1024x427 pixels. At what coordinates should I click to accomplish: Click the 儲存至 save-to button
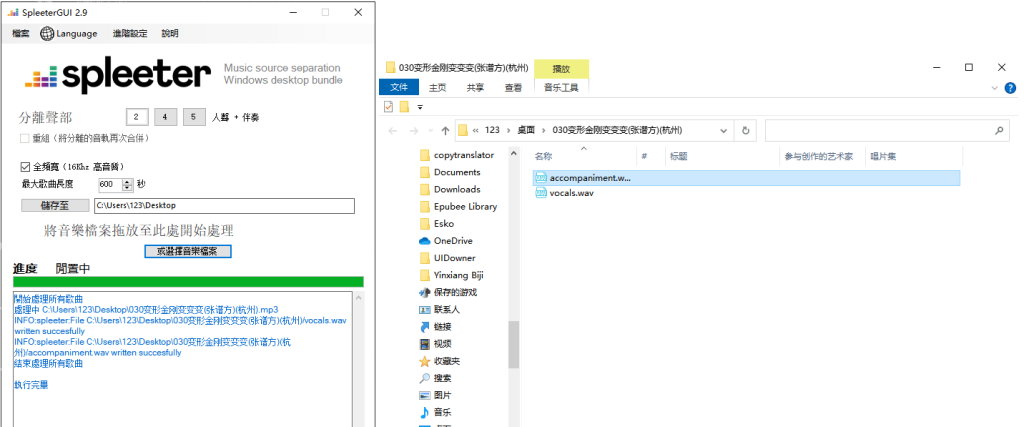tap(55, 206)
